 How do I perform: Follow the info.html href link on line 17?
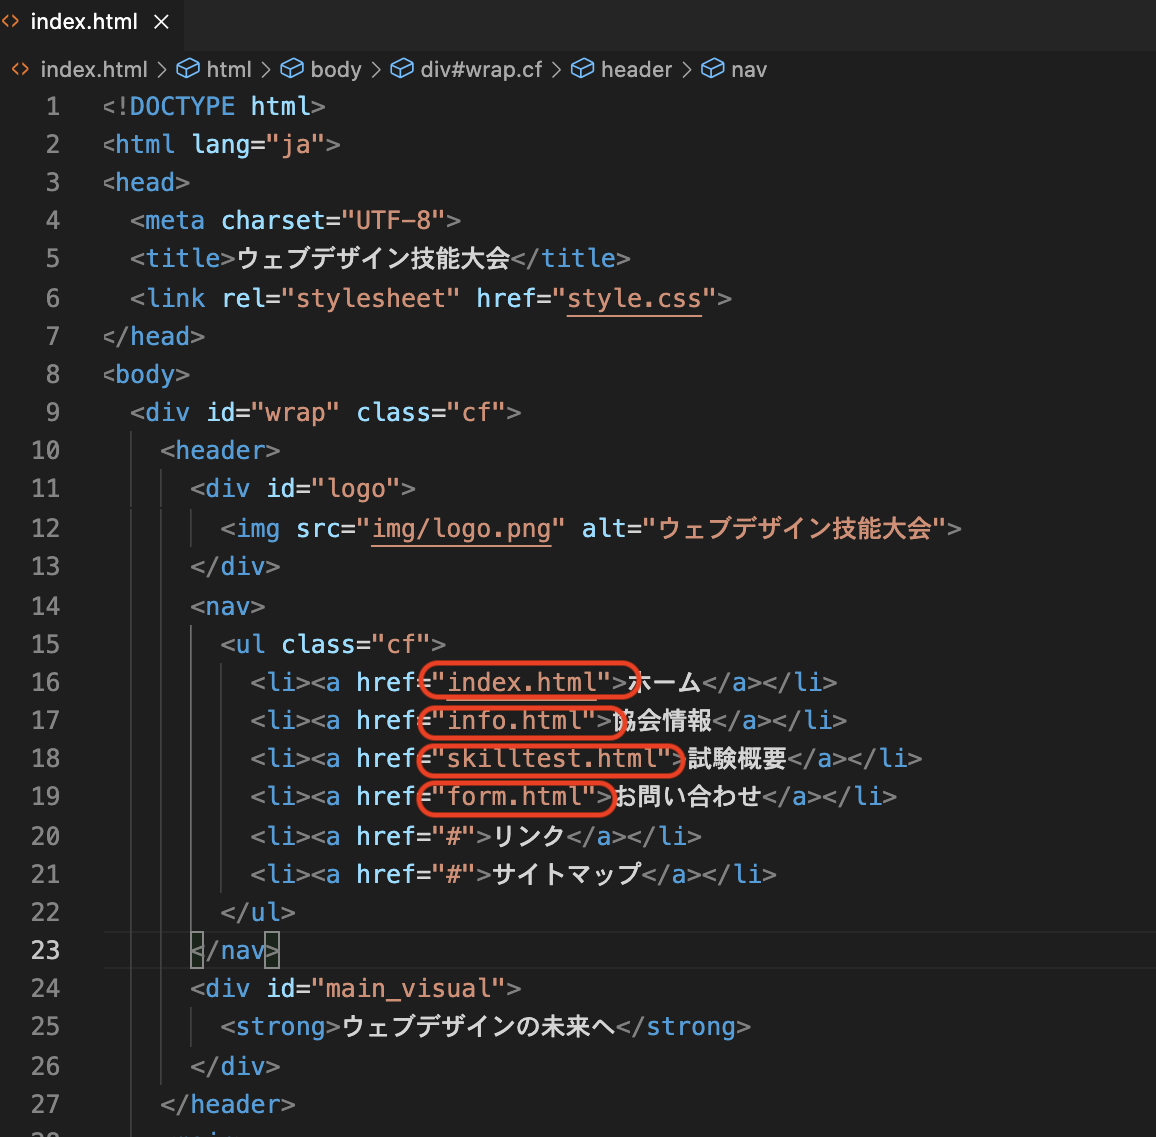tap(514, 720)
